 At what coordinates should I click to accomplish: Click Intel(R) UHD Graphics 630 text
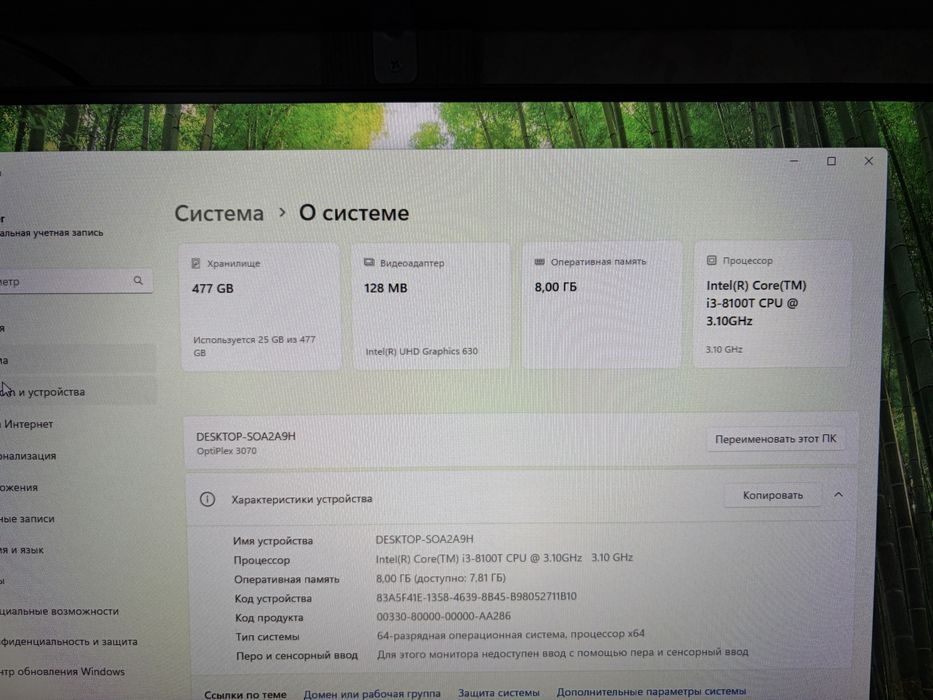tap(421, 351)
